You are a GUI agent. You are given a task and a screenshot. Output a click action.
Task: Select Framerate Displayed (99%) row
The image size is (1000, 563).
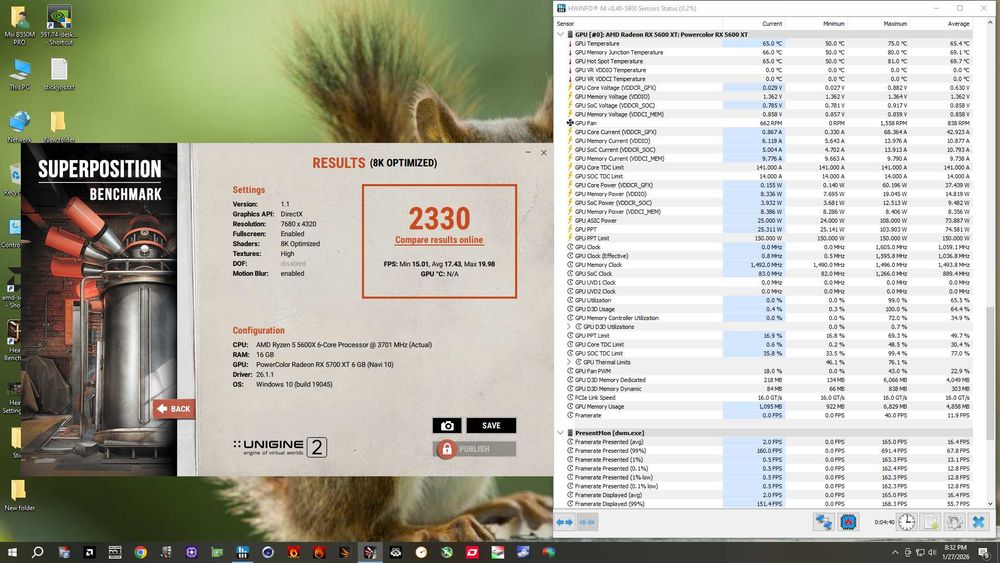click(770, 504)
